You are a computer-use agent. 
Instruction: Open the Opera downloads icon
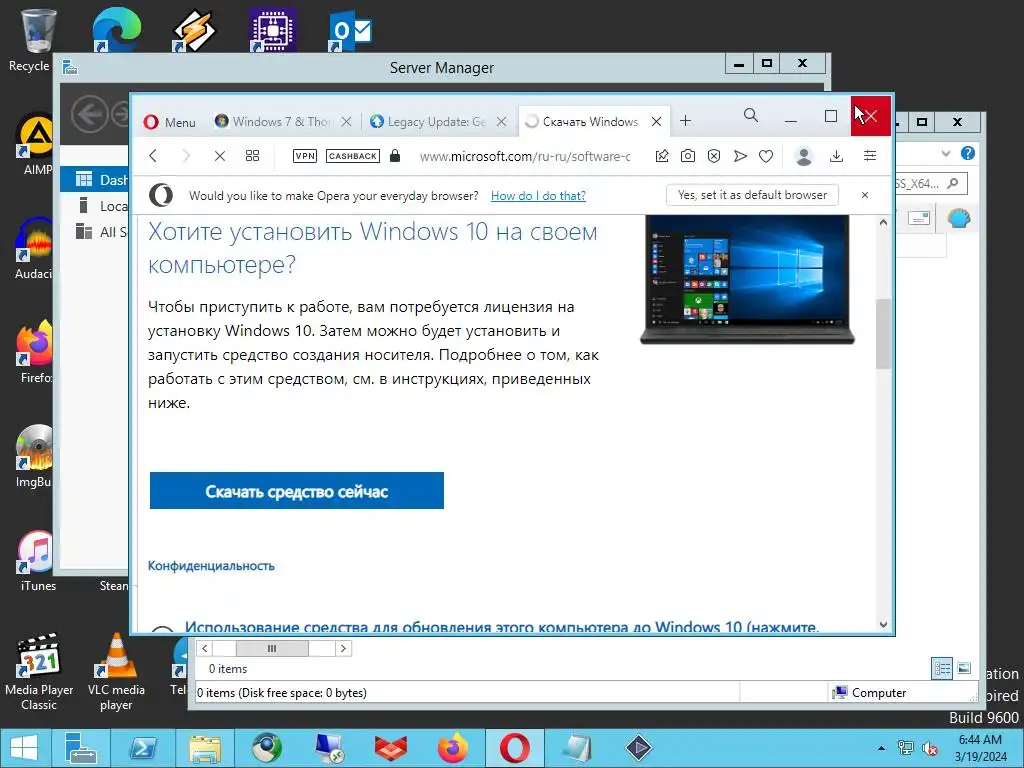tap(837, 155)
